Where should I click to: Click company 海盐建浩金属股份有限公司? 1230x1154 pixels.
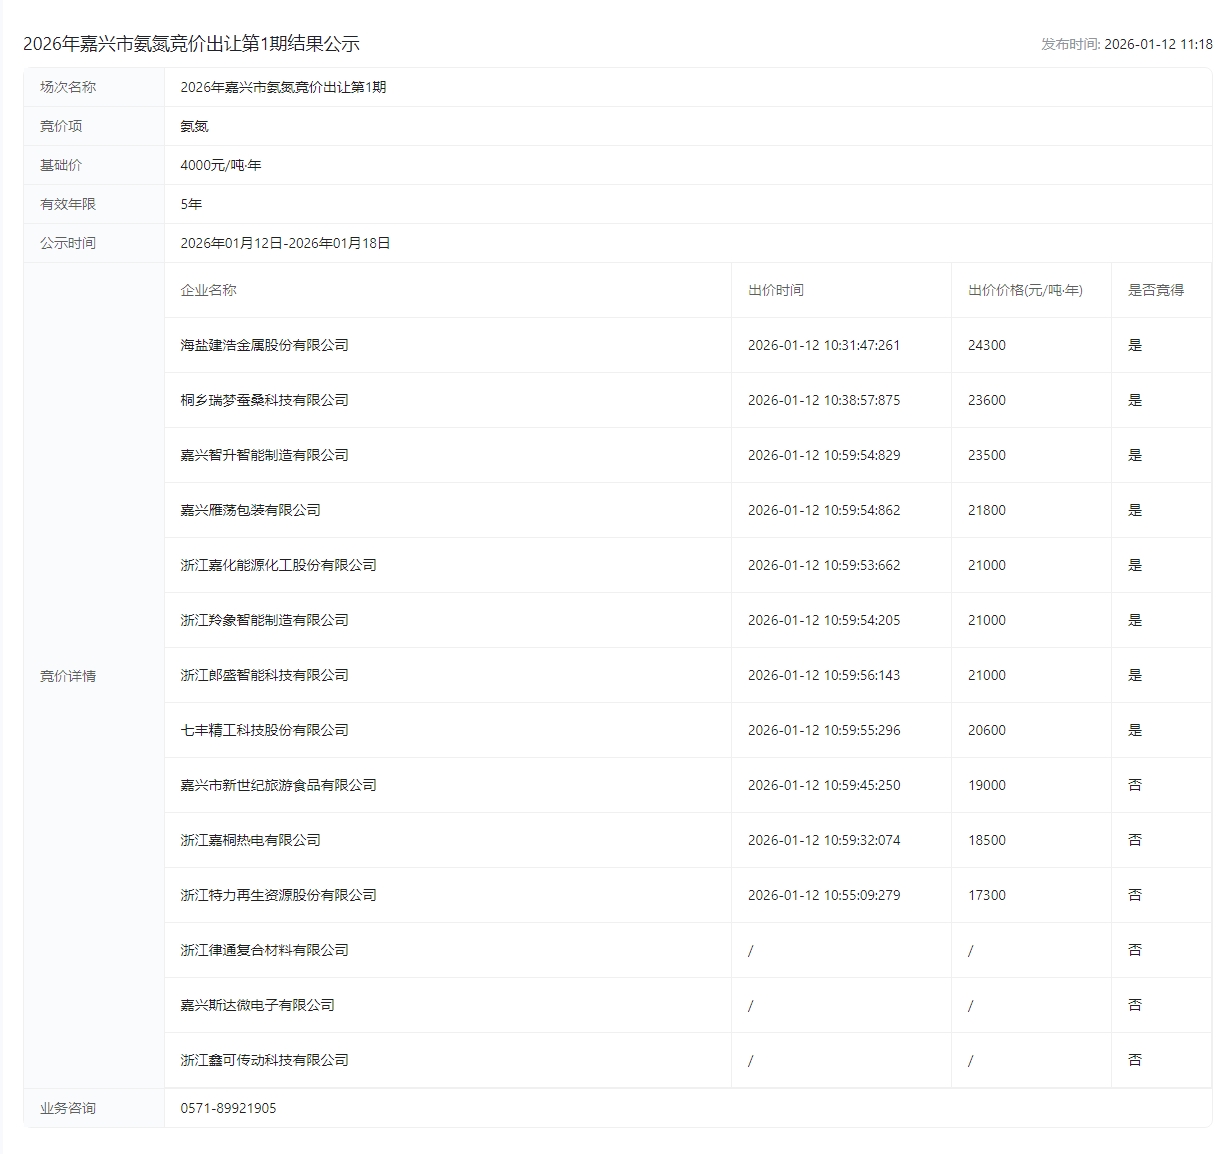(x=264, y=345)
